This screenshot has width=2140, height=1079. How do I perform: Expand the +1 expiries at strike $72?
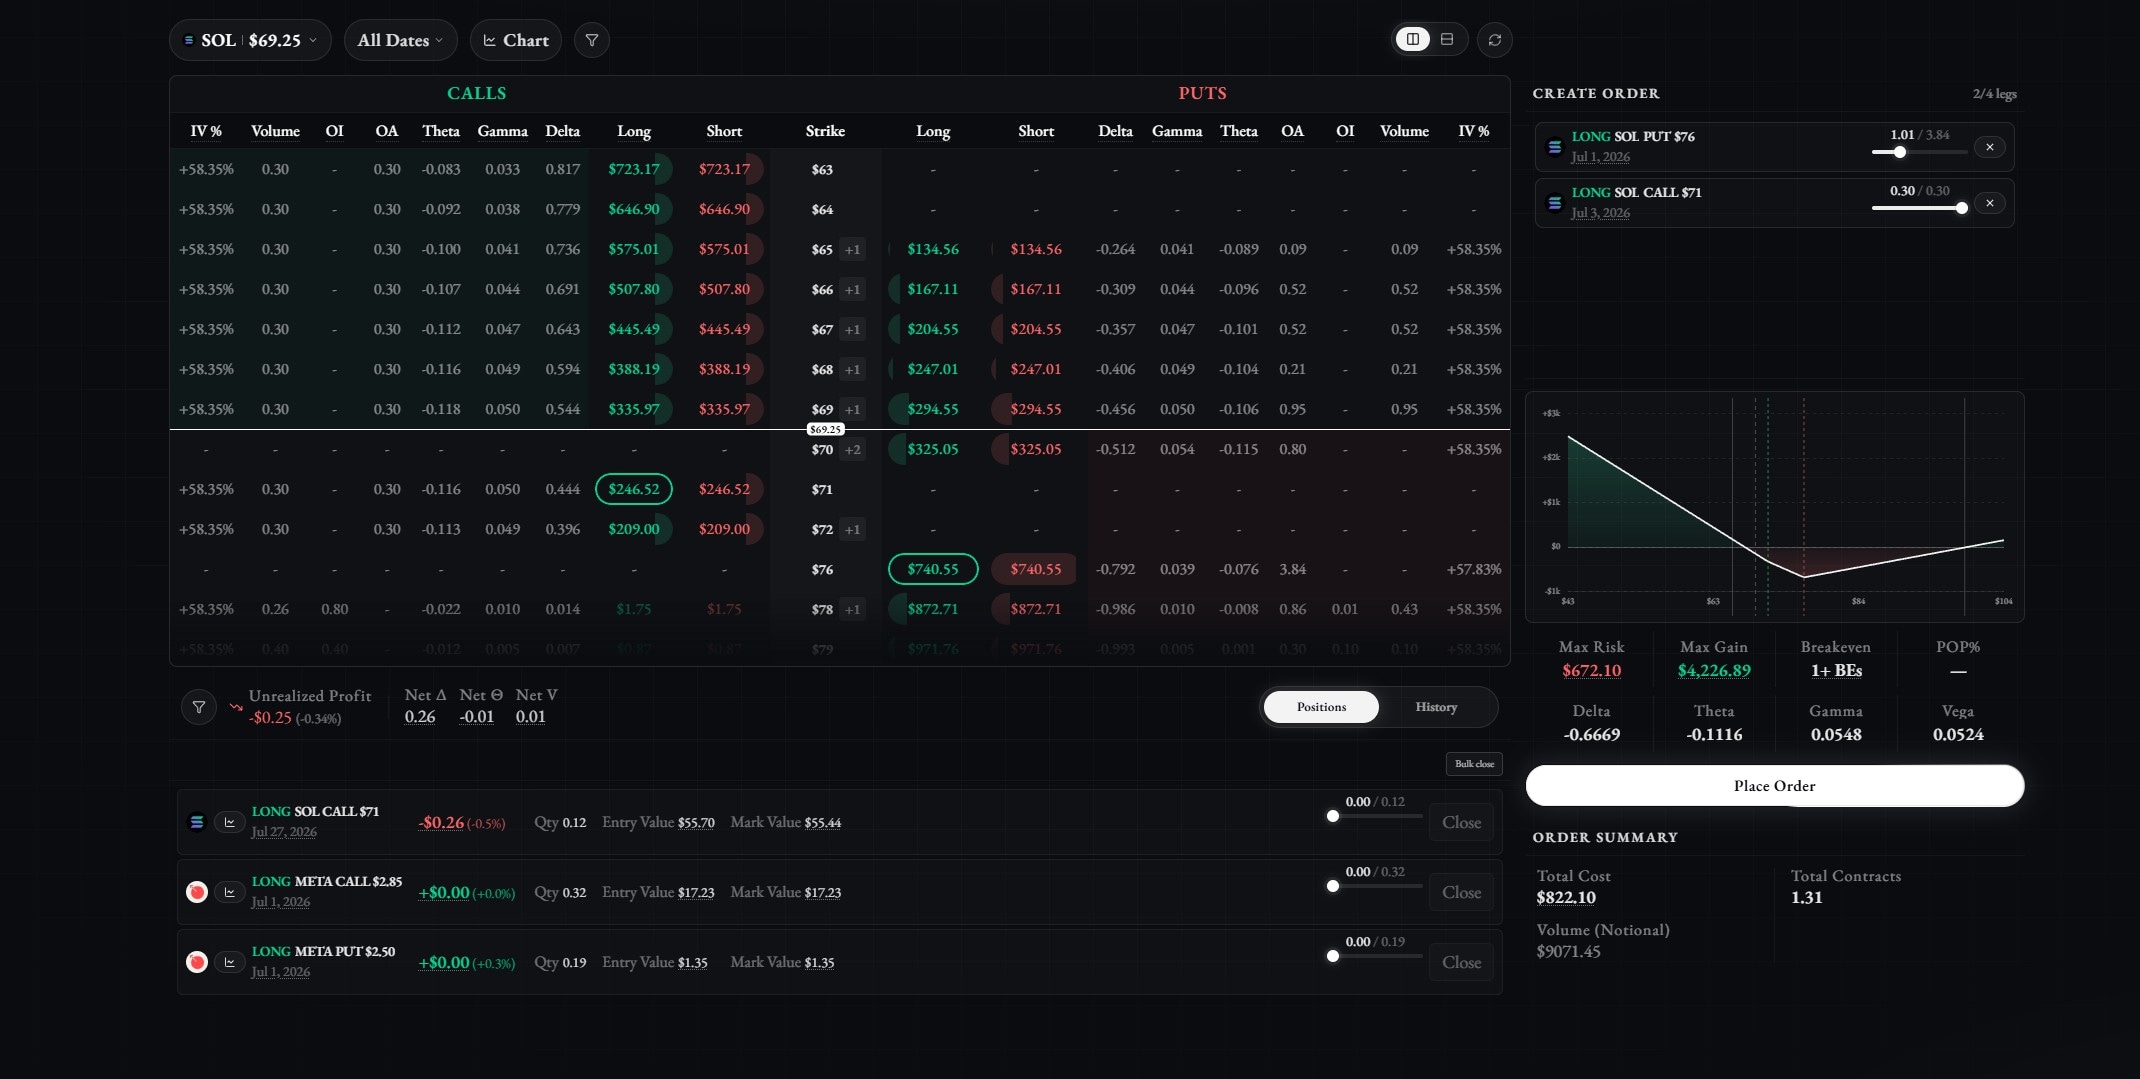coord(852,530)
